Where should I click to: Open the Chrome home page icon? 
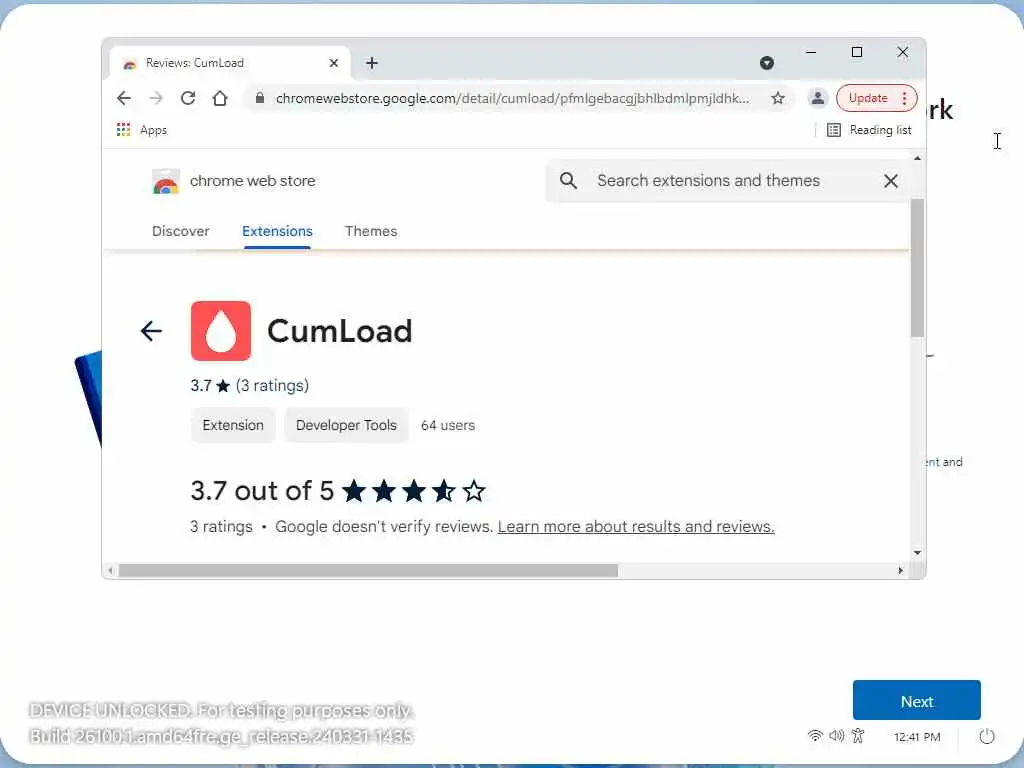(x=220, y=99)
